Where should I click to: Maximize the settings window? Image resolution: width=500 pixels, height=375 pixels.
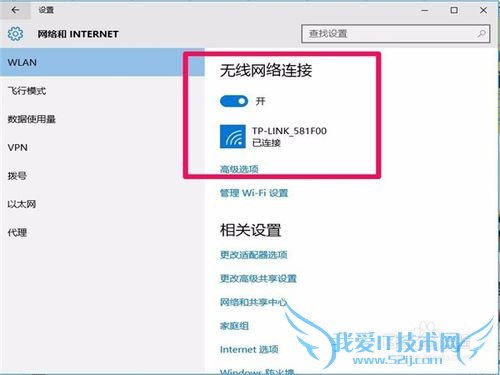[454, 10]
